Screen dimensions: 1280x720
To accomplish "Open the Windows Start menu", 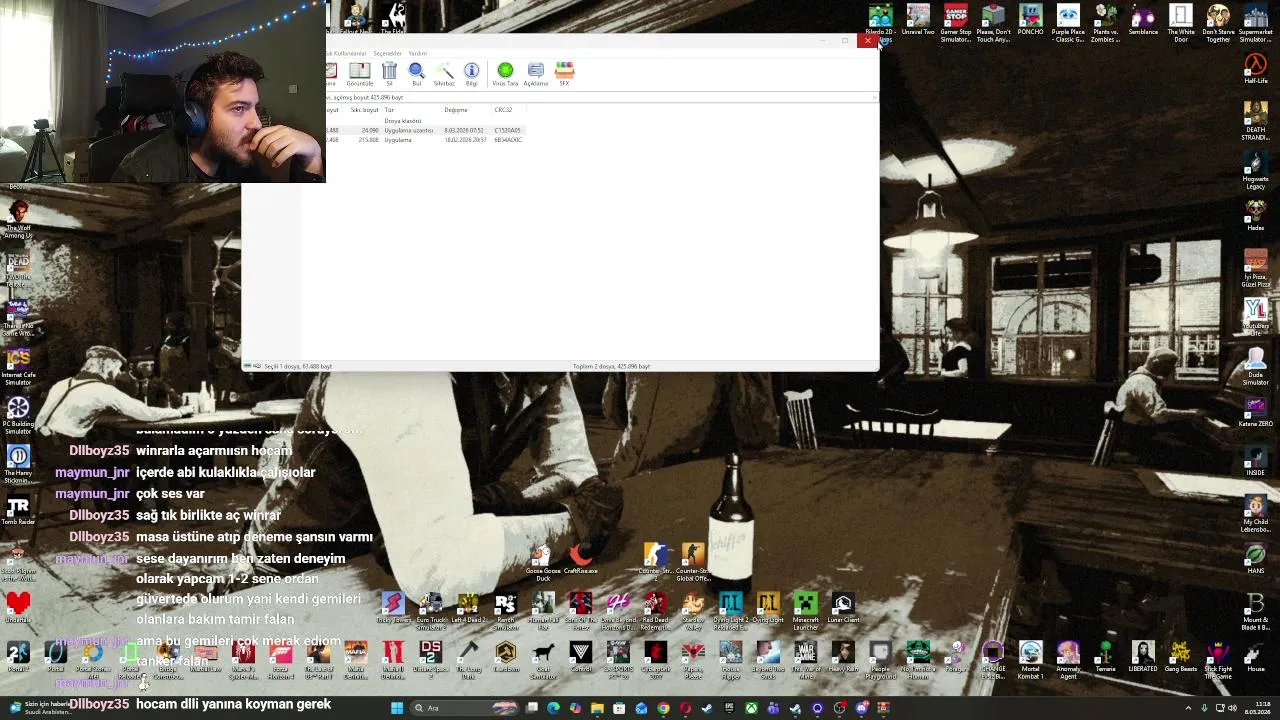I will coord(397,708).
